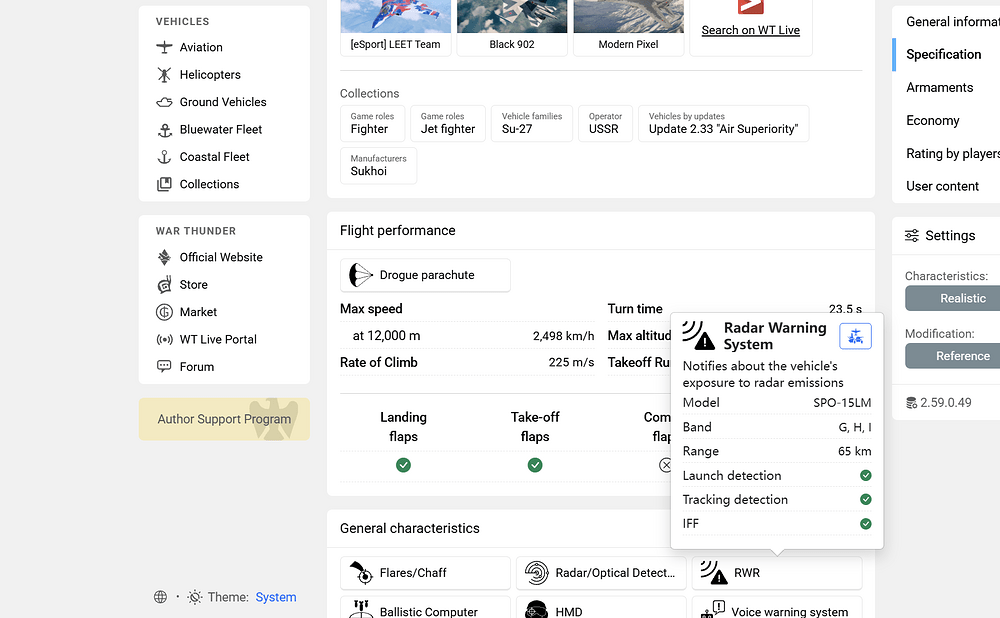The width and height of the screenshot is (1000, 618).
Task: Go to Ground Vehicles via its tank icon
Action: click(x=164, y=102)
